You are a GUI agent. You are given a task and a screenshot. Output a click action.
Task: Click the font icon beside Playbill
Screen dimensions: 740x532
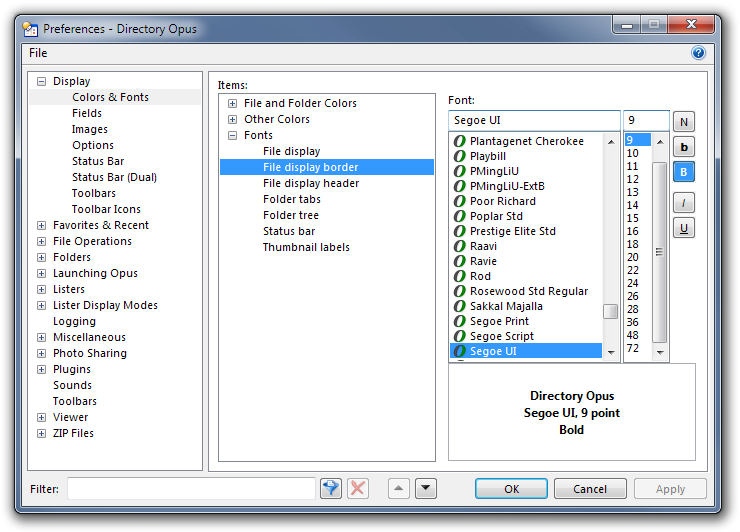460,156
